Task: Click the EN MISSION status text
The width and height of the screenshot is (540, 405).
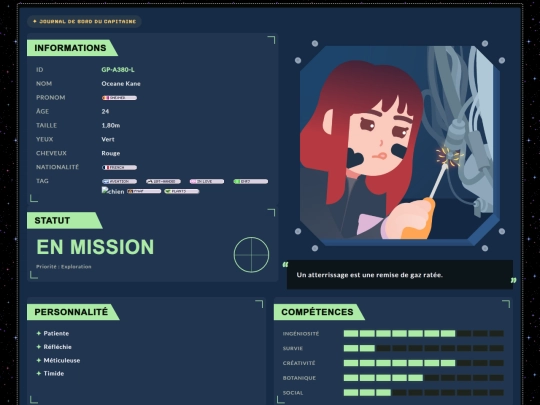Action: [95, 247]
